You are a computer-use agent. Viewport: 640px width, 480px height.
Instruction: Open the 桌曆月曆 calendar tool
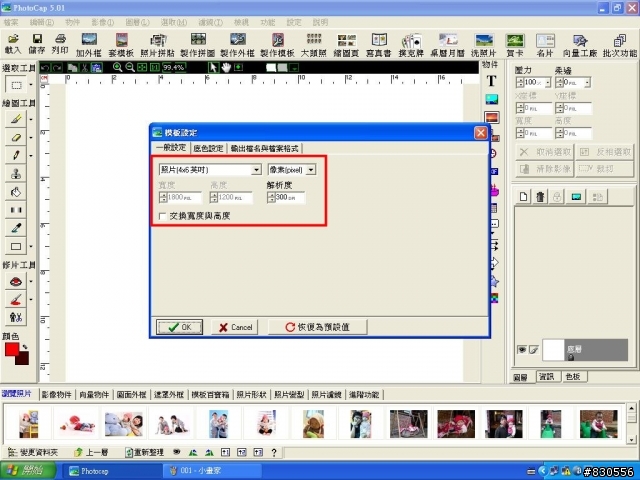click(x=447, y=45)
